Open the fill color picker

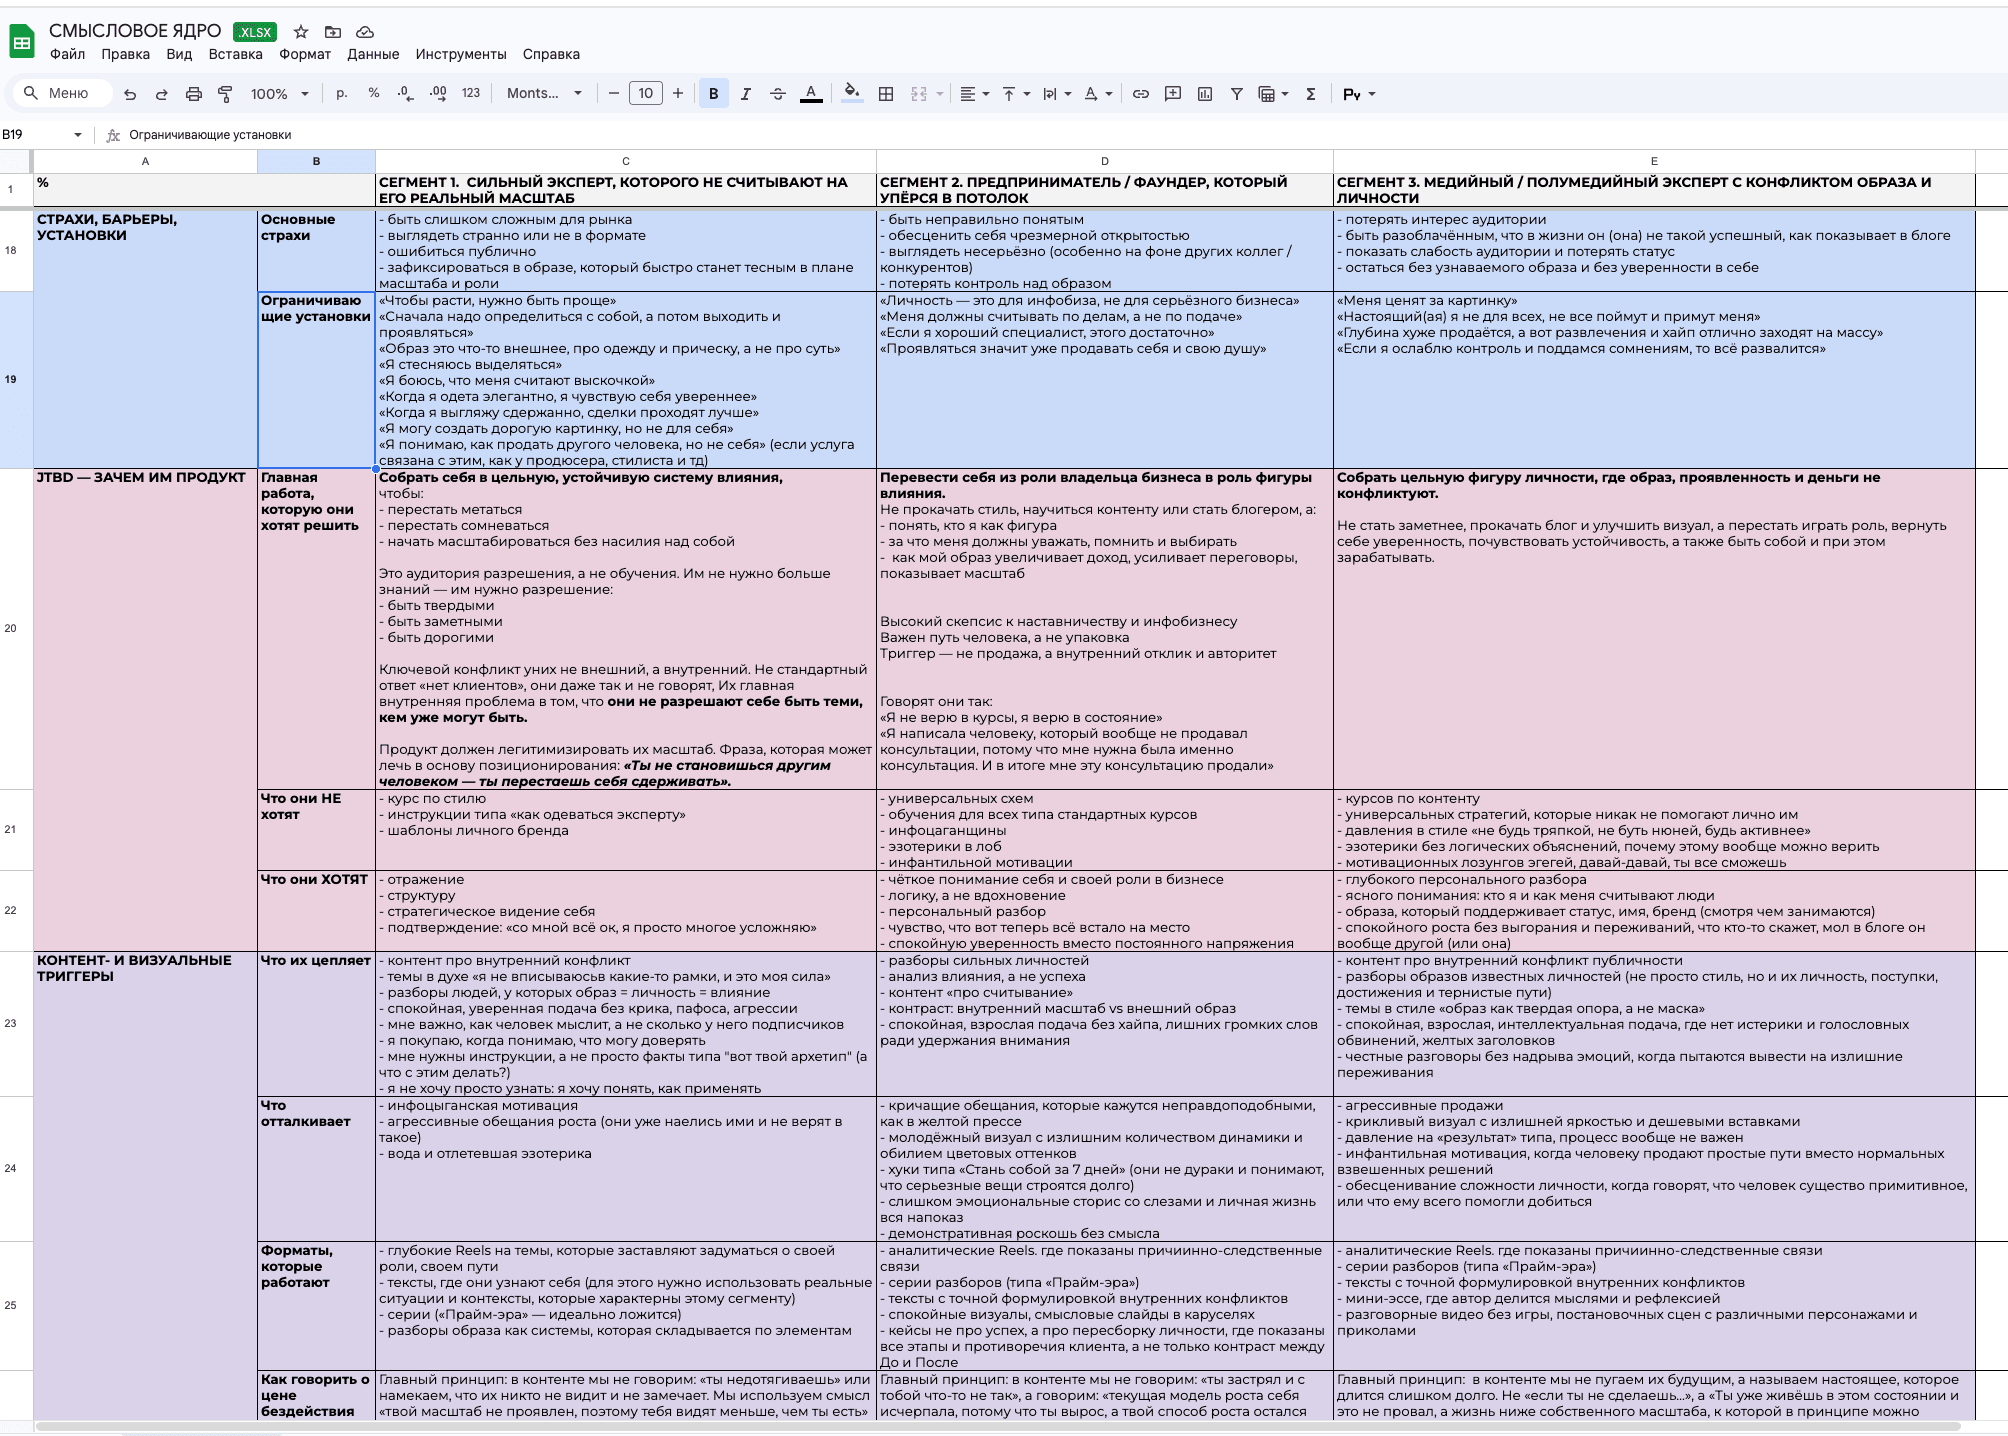[x=851, y=94]
